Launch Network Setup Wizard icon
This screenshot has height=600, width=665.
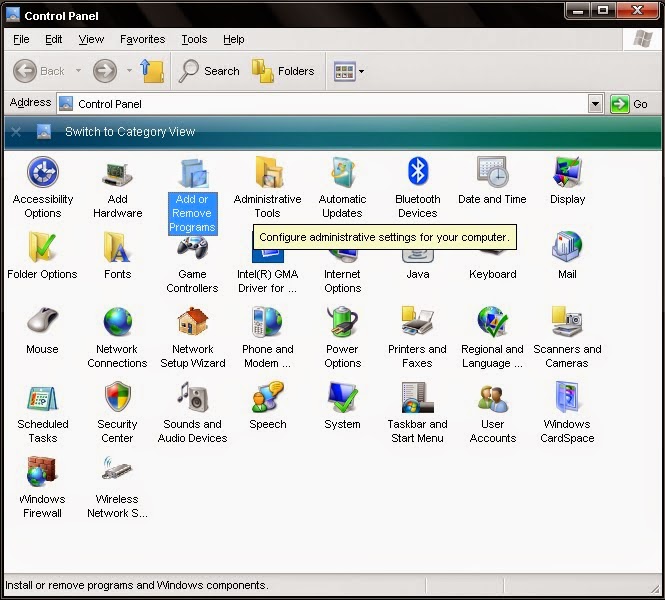click(x=193, y=322)
